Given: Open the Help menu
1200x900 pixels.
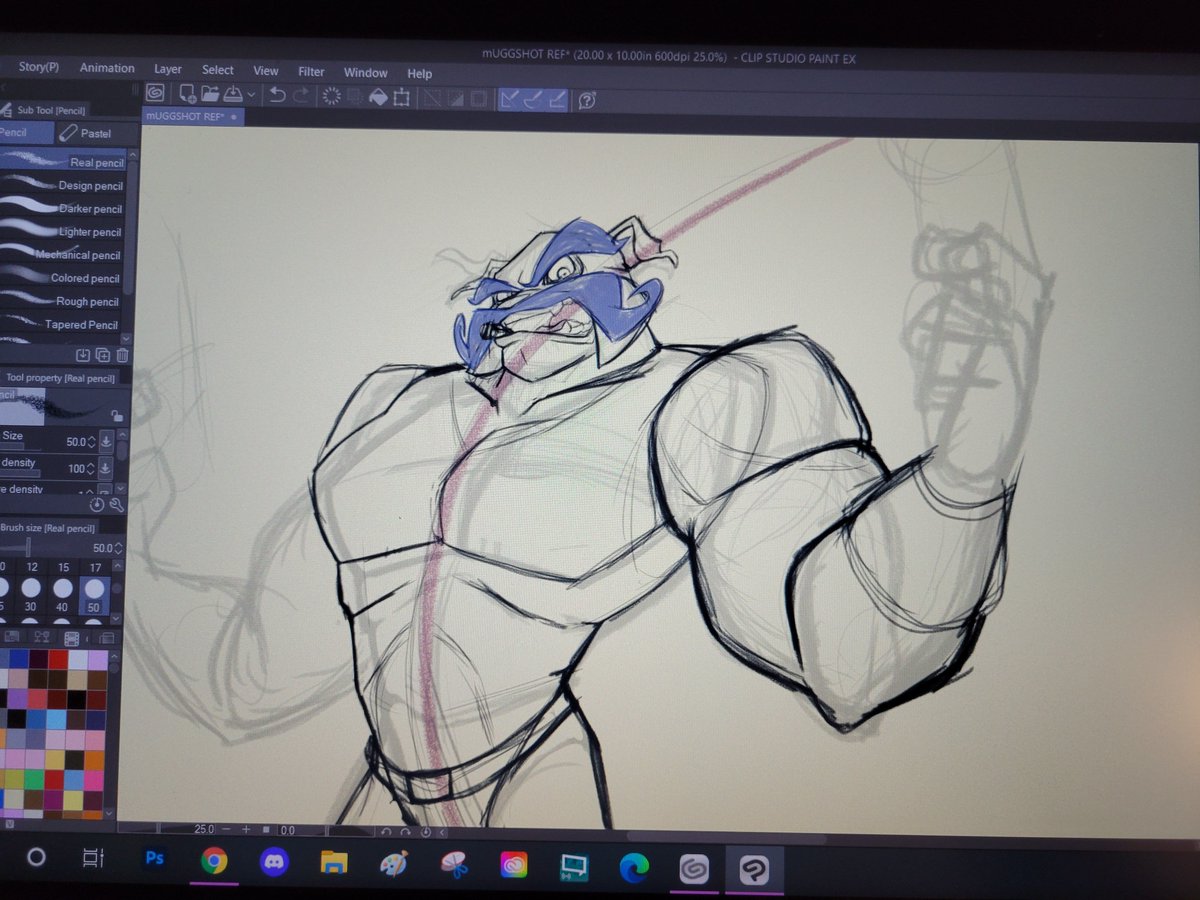Looking at the screenshot, I should point(420,74).
